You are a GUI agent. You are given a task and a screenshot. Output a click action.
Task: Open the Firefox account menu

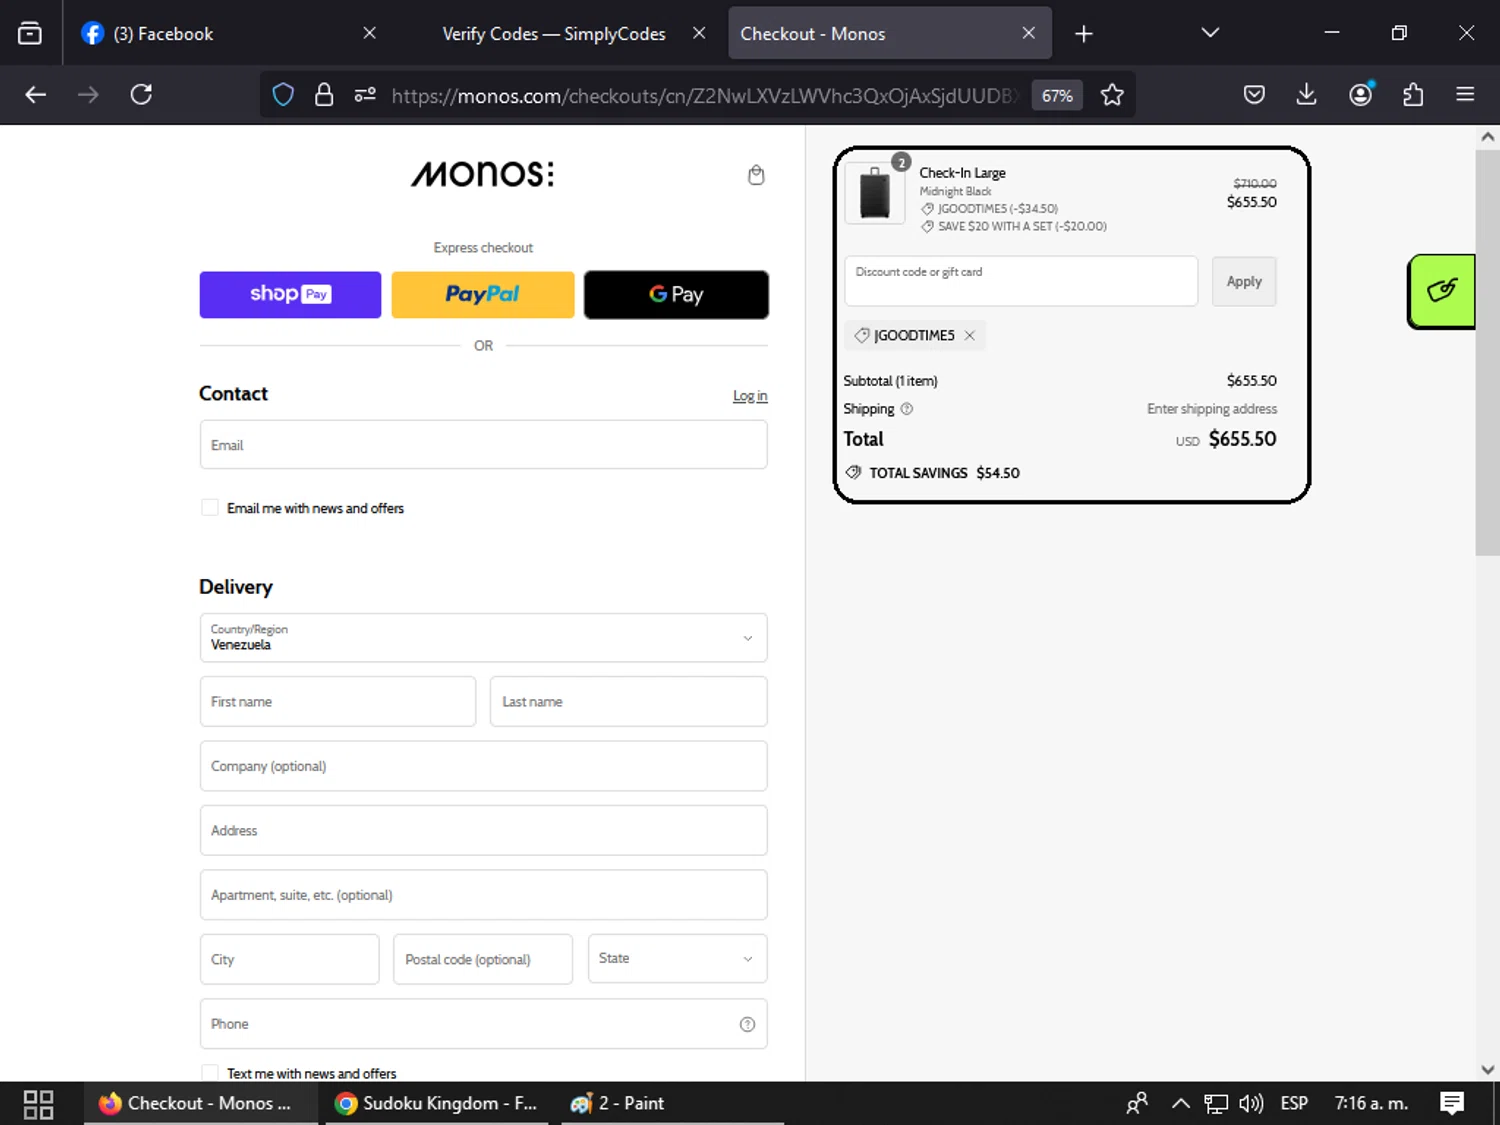[1360, 95]
